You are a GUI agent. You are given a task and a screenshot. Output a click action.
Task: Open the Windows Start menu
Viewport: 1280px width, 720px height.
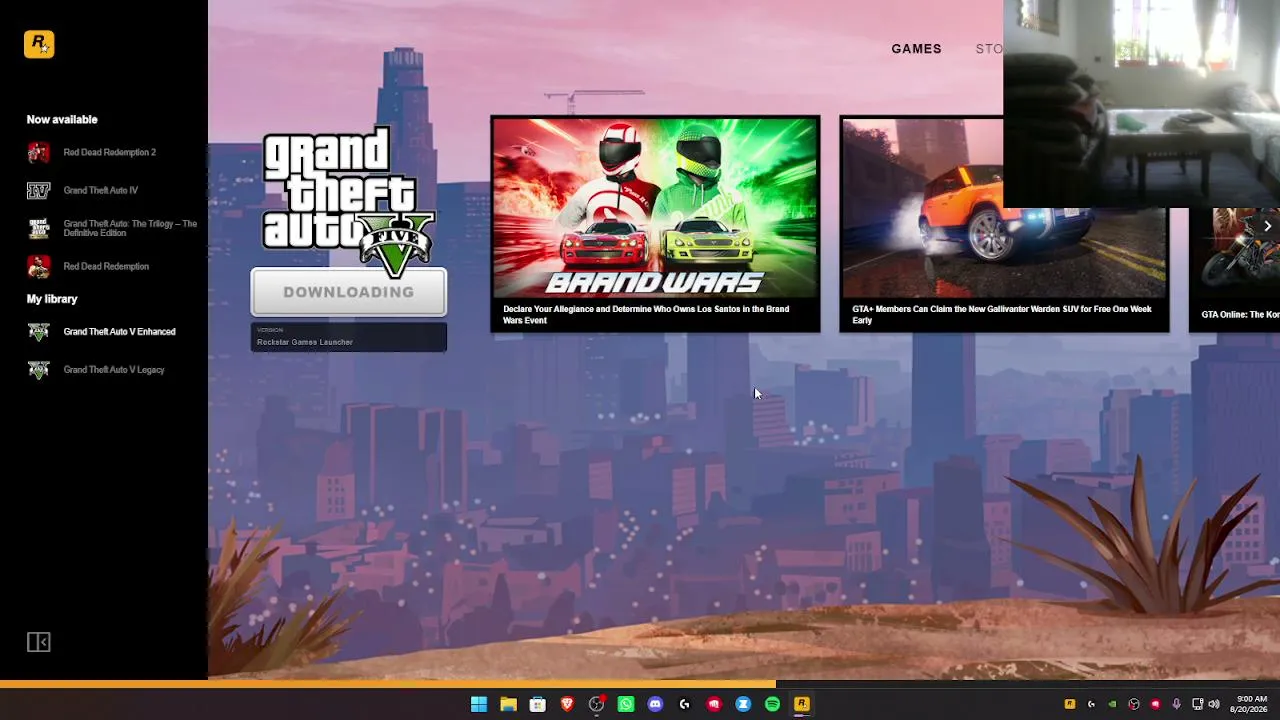[x=479, y=704]
